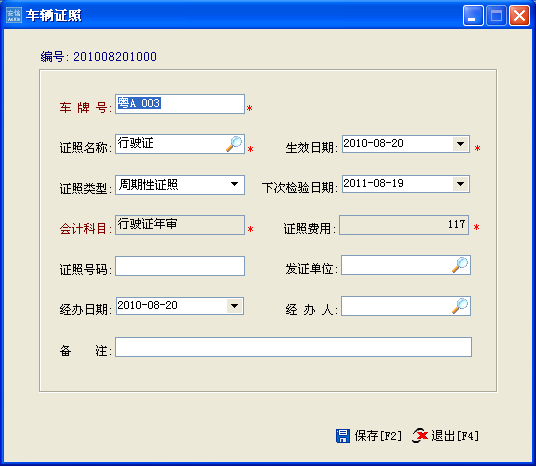Screen dimensions: 536x467
Task: Open the 生效日期 date dropdown arrow
Action: [460, 144]
